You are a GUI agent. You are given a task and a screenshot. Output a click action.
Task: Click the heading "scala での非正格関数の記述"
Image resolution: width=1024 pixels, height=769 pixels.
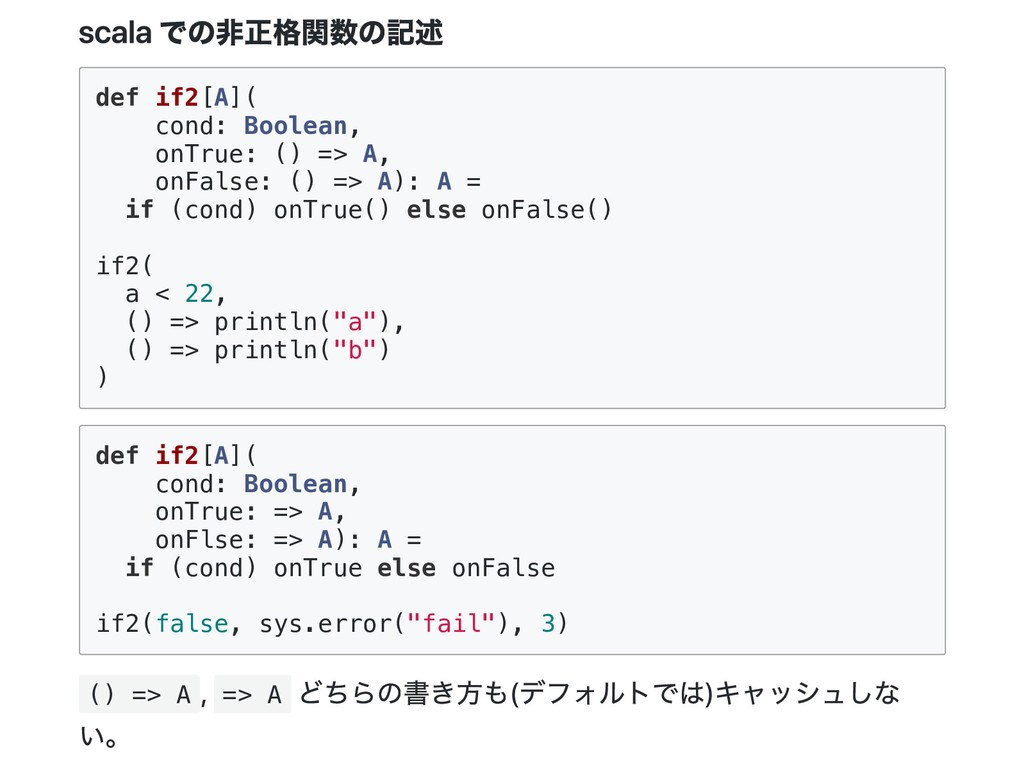click(260, 35)
